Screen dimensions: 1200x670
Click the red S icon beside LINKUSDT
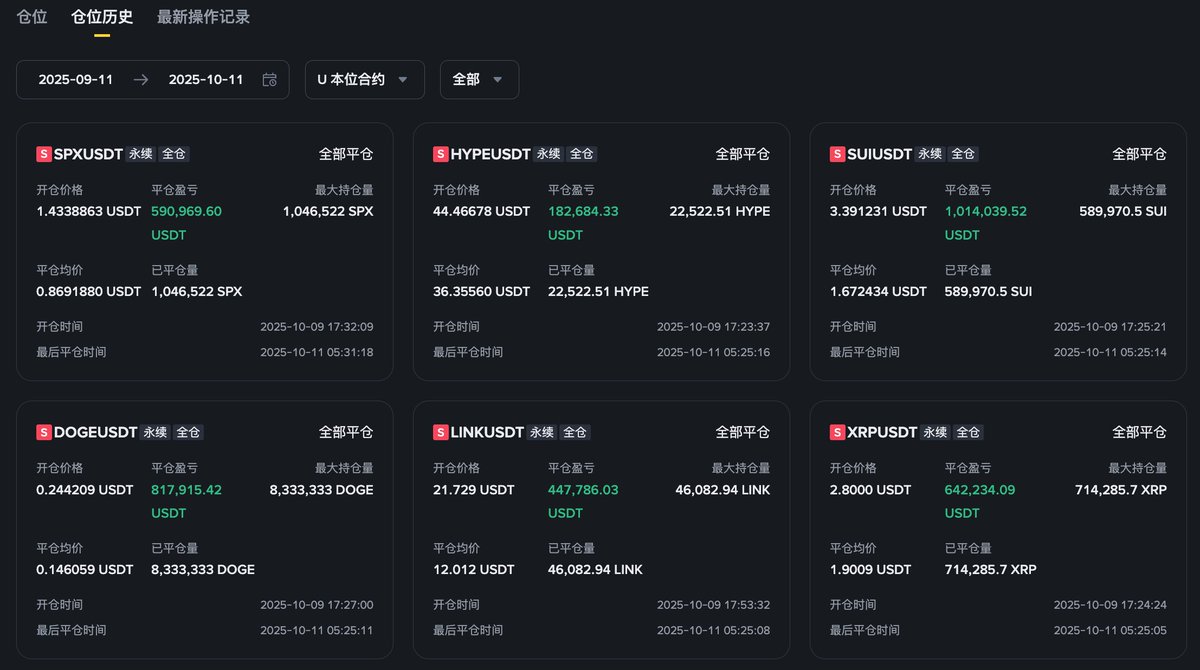441,432
